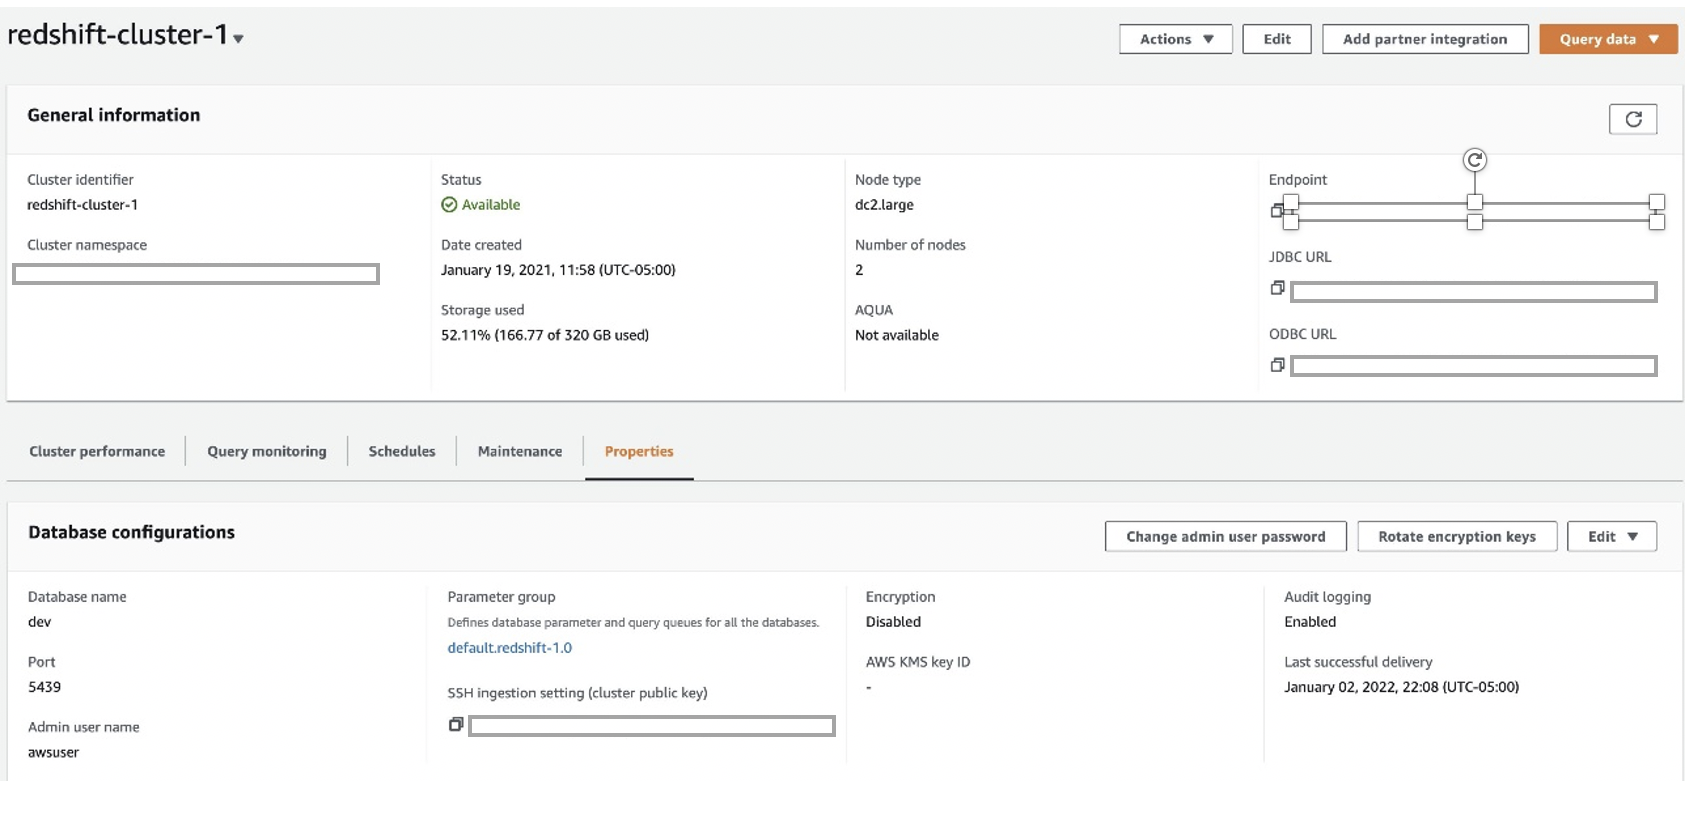Select the Properties tab
The height and width of the screenshot is (818, 1688).
click(639, 451)
